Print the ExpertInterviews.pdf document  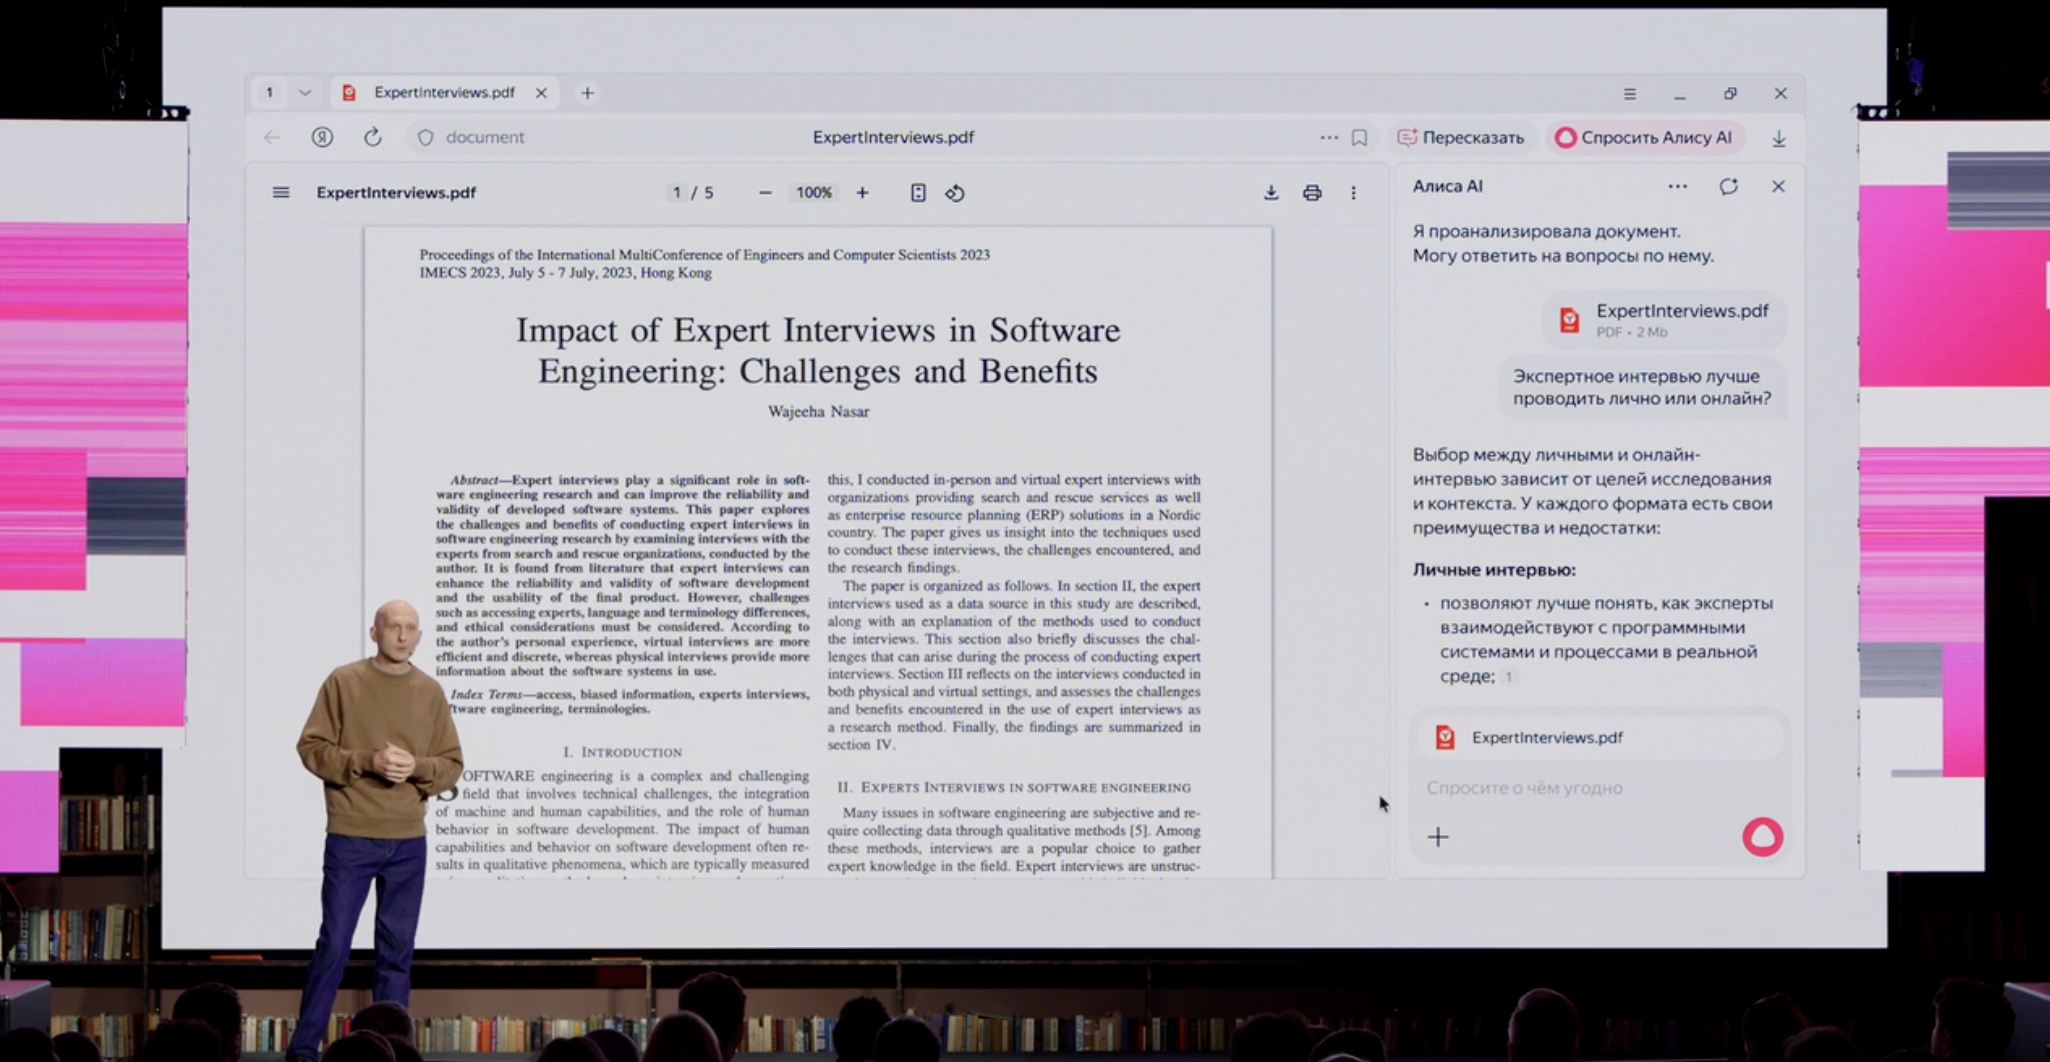click(1312, 193)
